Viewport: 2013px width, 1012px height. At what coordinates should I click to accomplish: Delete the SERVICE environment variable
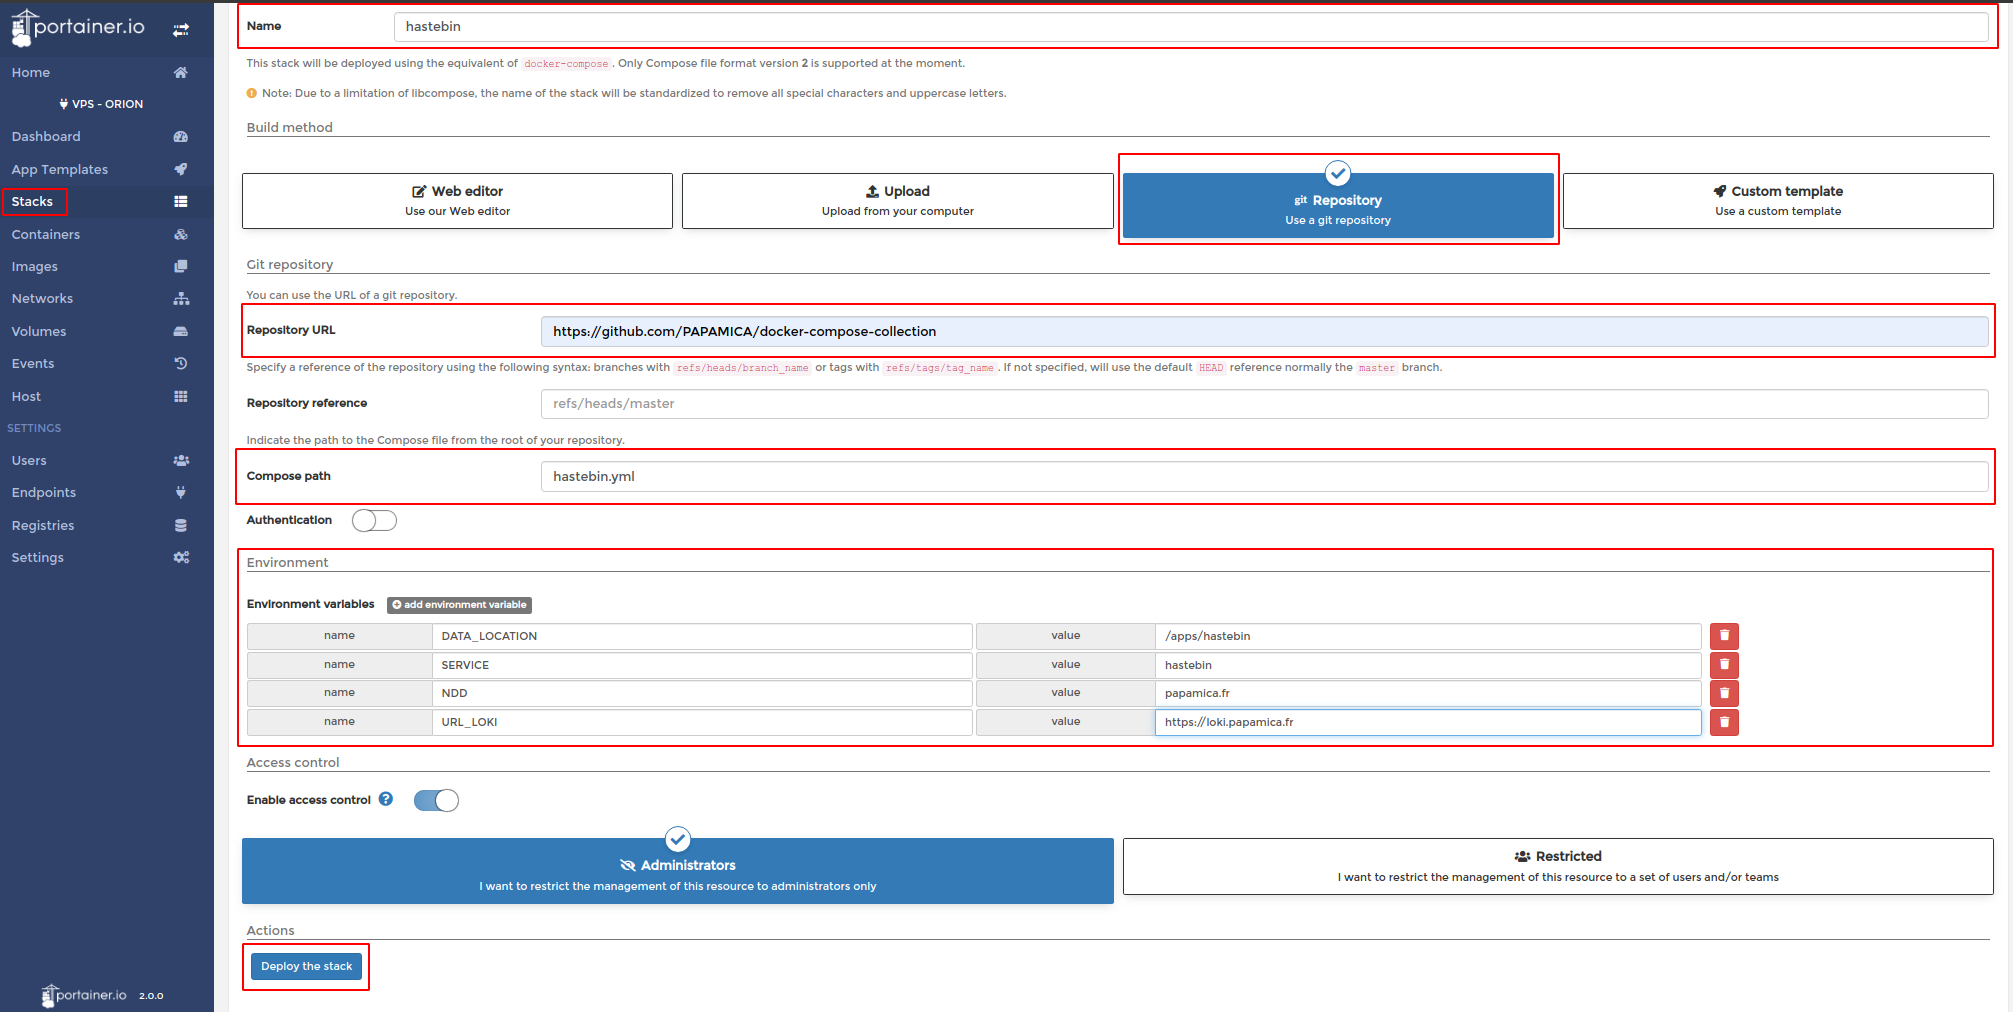1724,665
